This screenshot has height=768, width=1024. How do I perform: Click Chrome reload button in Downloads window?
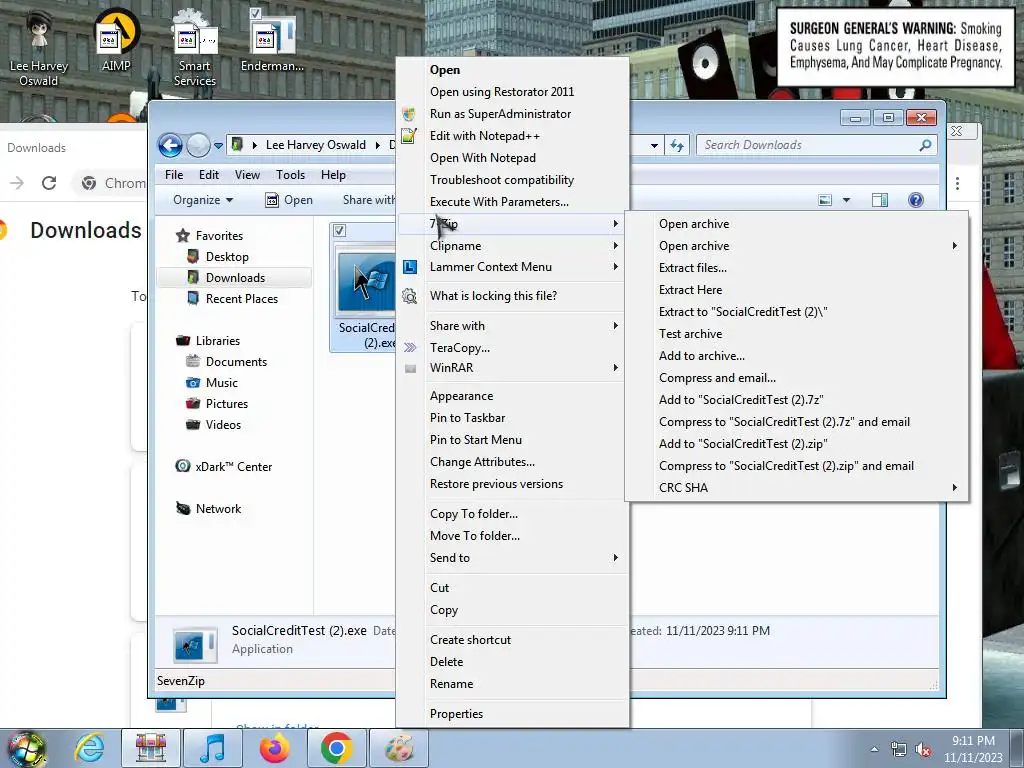pyautogui.click(x=49, y=183)
